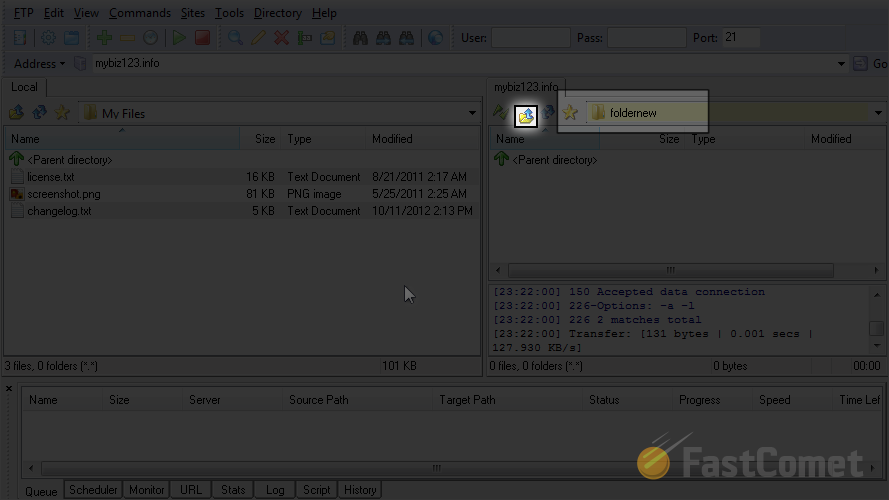Click the new folder toolbar icon

tap(328, 38)
